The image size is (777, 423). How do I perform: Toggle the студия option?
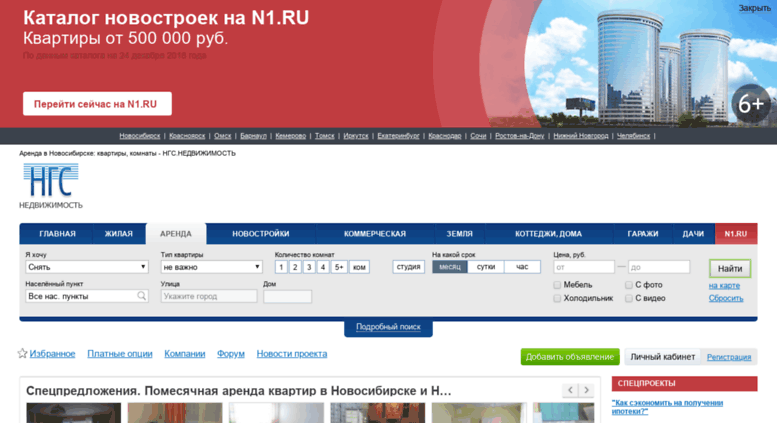click(x=408, y=266)
